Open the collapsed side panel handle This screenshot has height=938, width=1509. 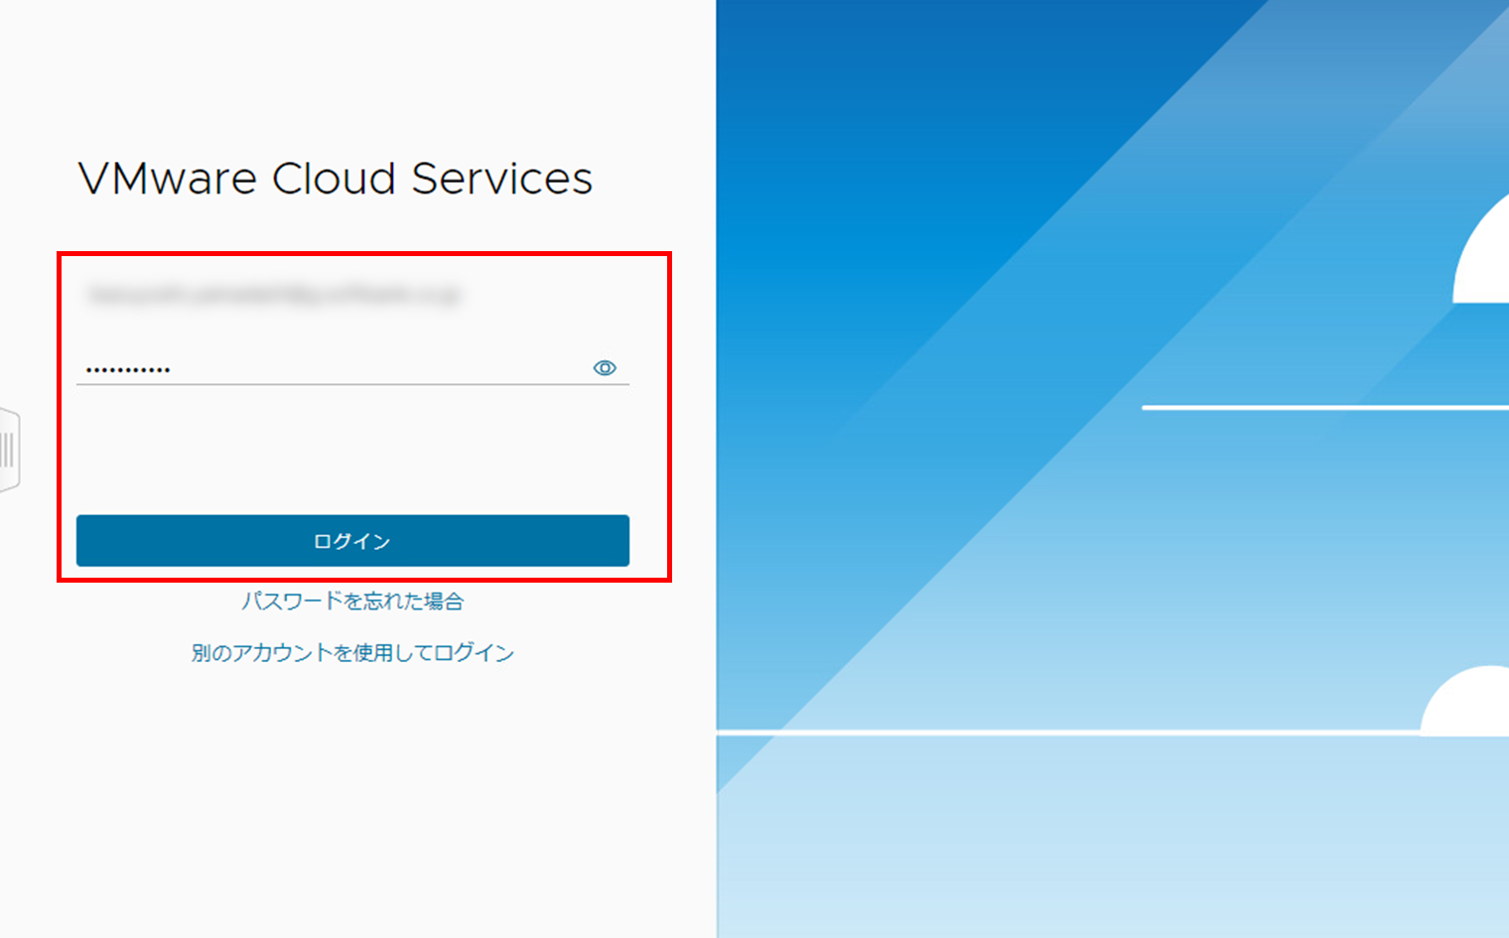[9, 449]
